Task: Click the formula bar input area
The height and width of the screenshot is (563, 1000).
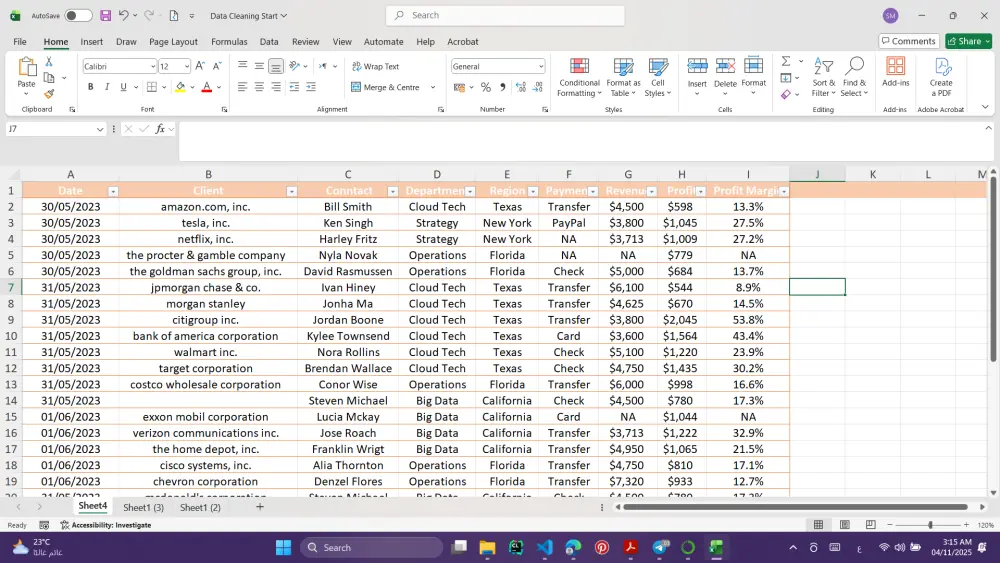Action: 580,142
